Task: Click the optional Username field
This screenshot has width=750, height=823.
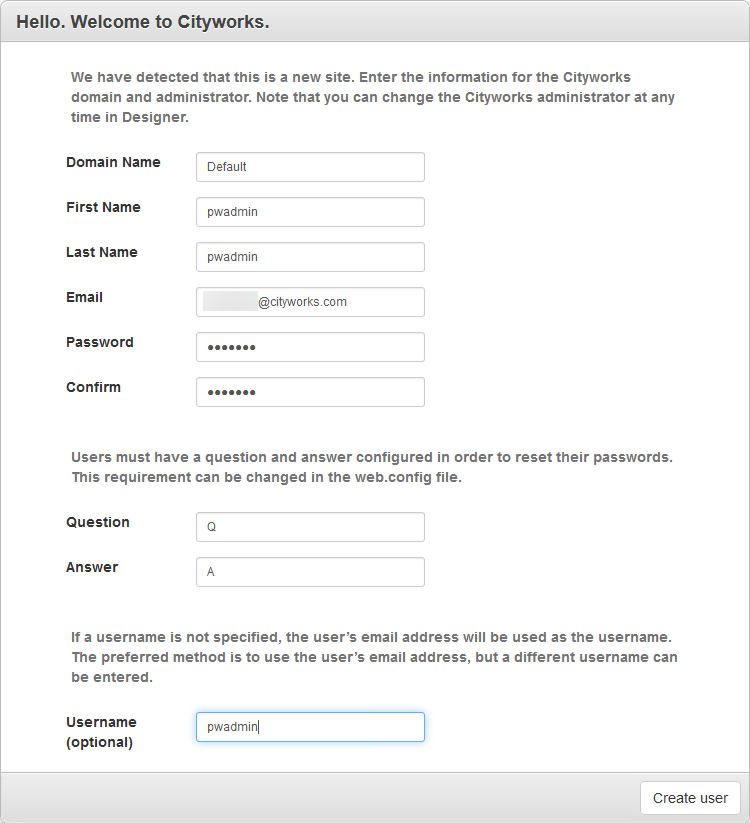Action: coord(310,727)
